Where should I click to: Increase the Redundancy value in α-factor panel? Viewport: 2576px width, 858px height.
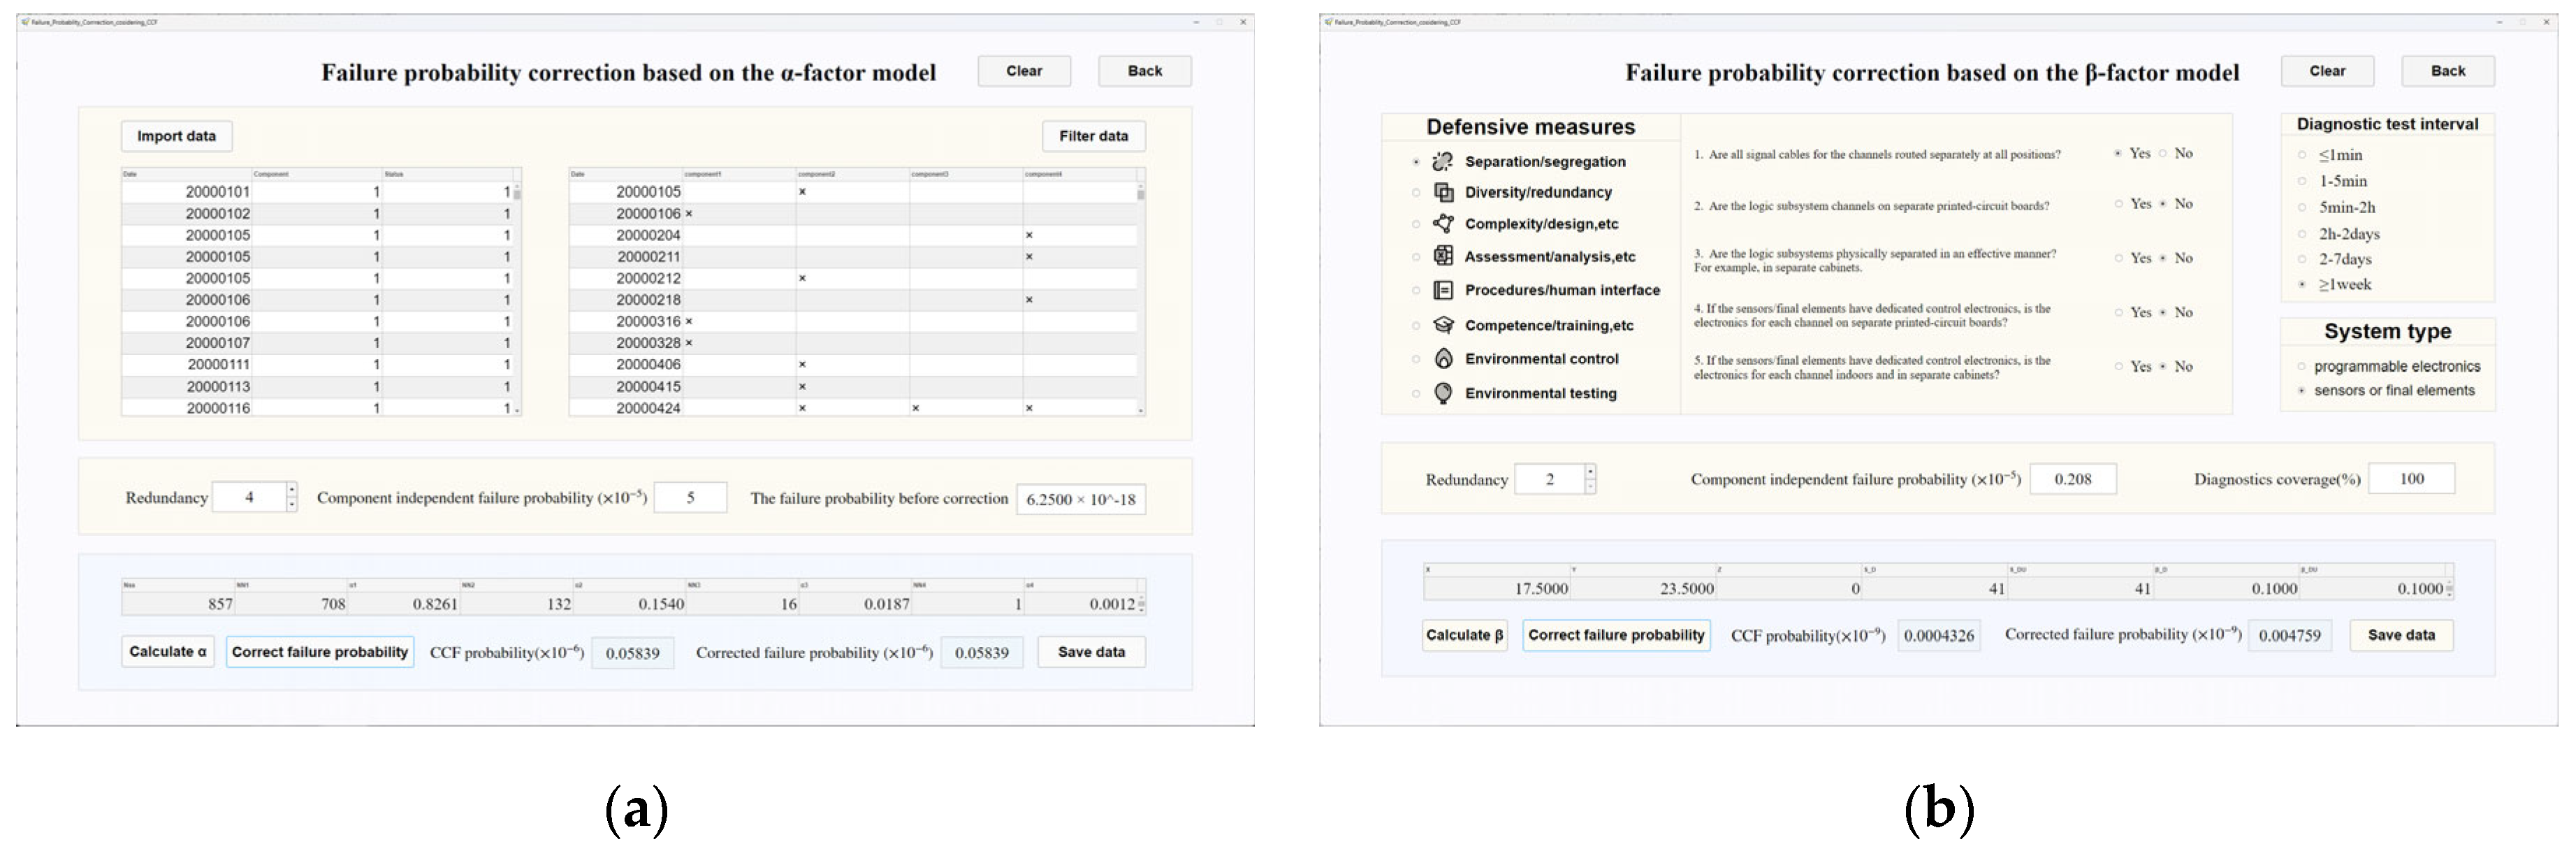click(291, 490)
